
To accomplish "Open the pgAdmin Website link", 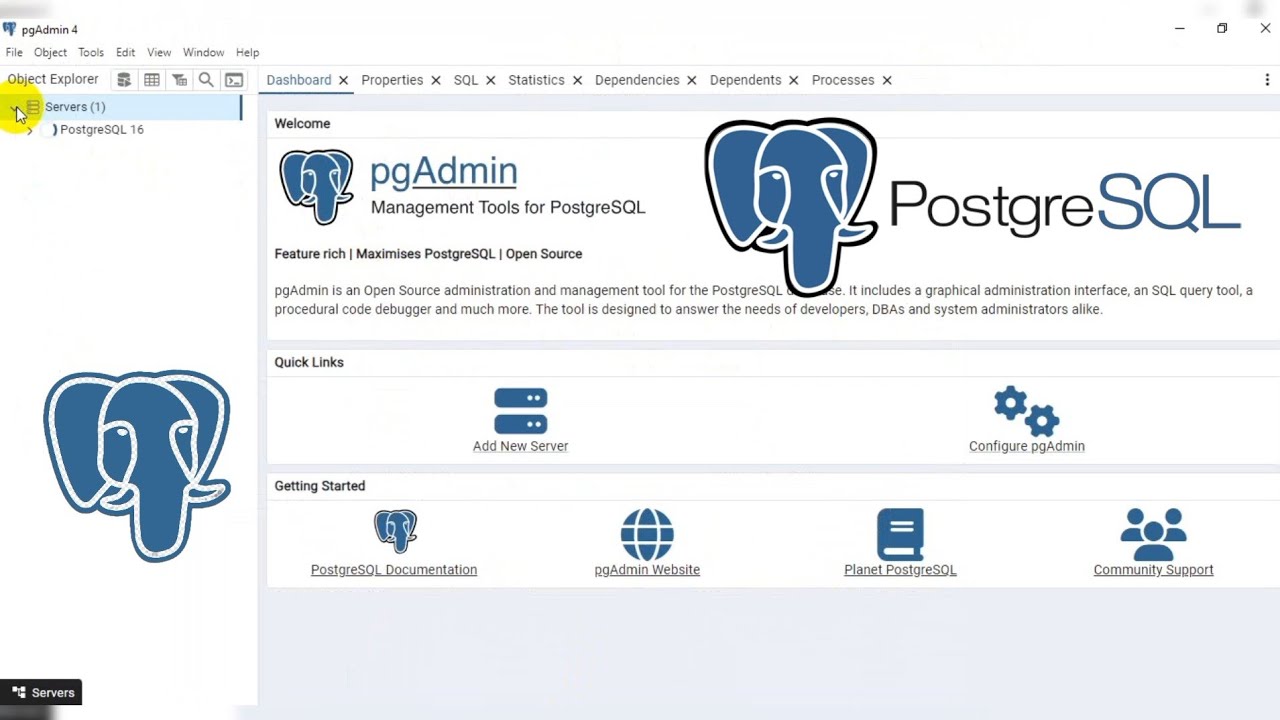I will 647,570.
